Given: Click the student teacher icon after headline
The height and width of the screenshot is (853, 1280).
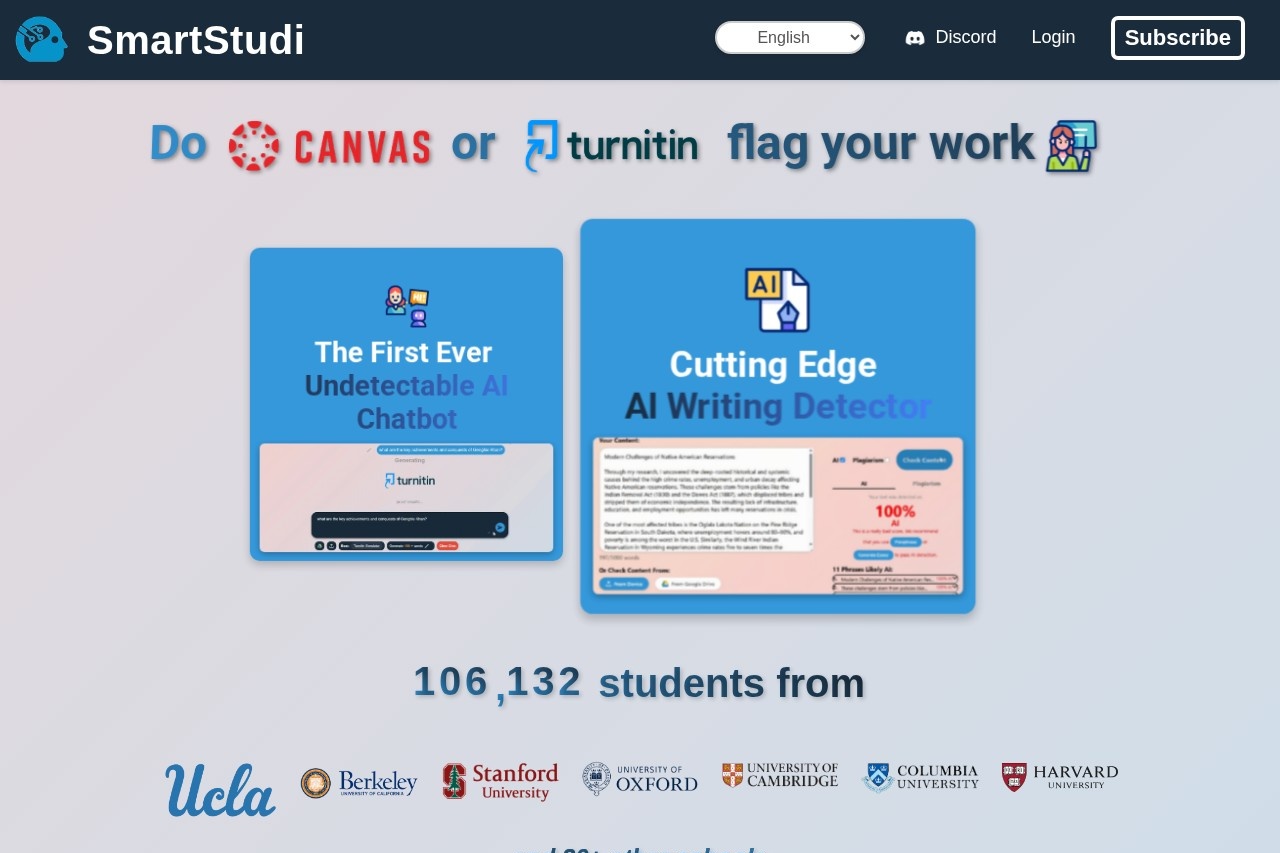Looking at the screenshot, I should tap(1071, 146).
